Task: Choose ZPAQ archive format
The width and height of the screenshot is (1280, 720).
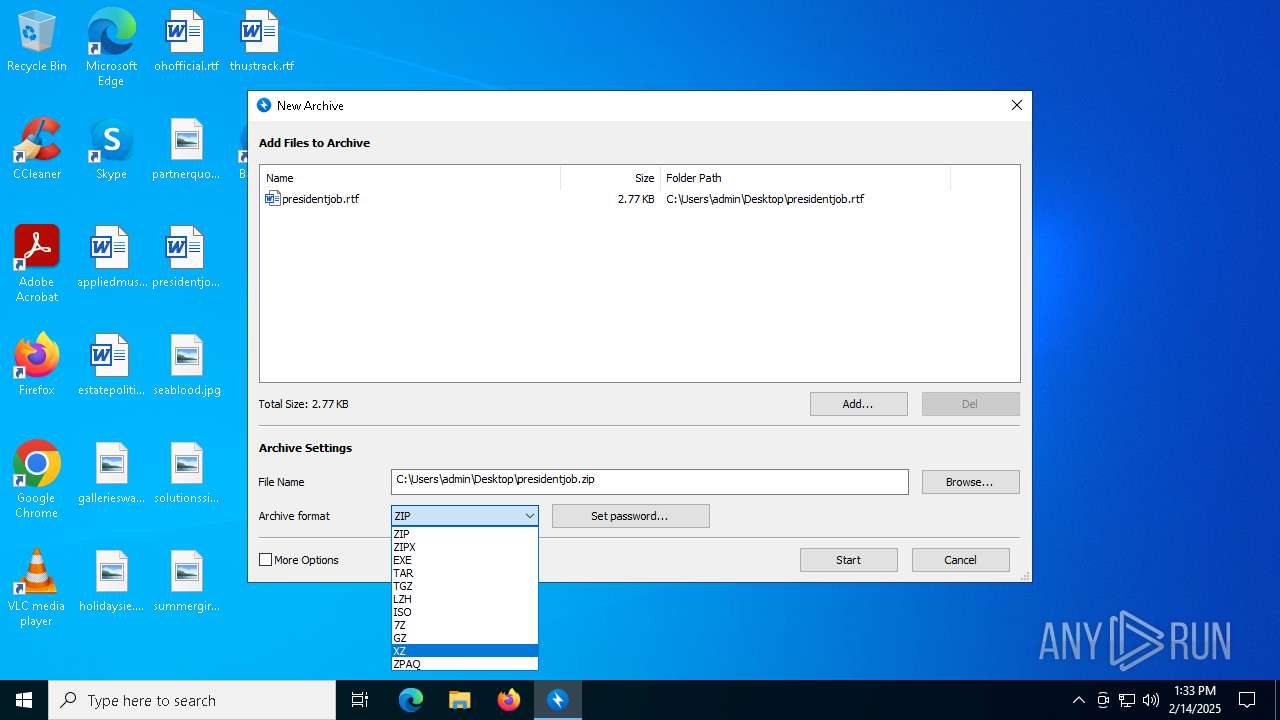Action: [x=465, y=664]
